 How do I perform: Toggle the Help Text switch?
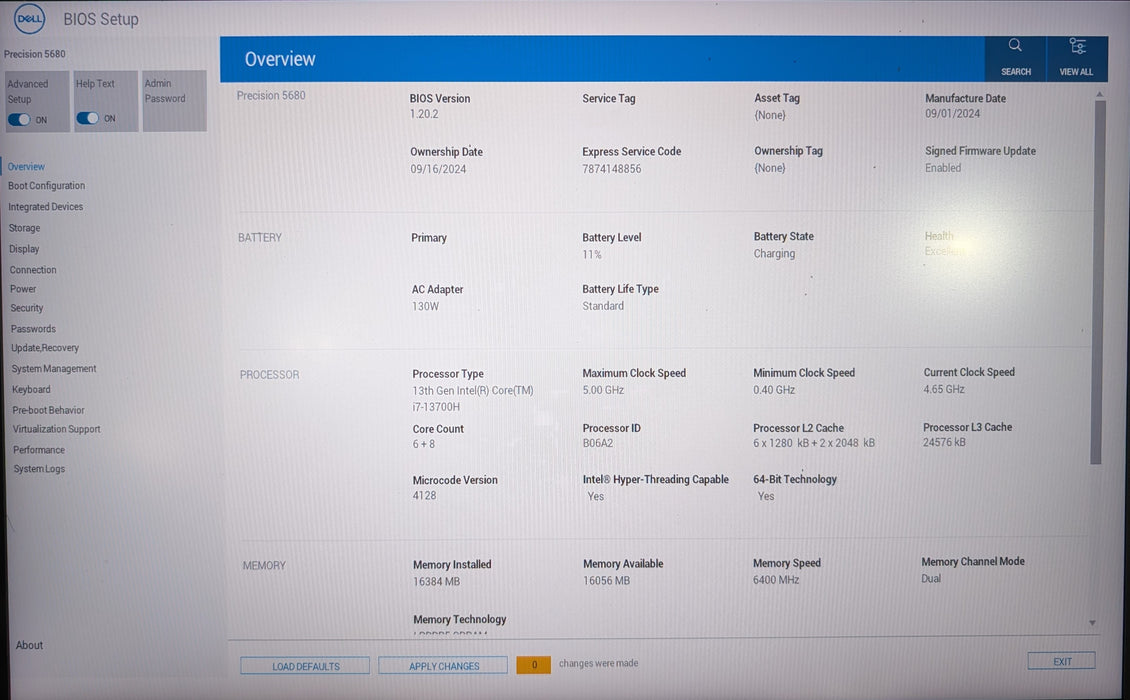[x=88, y=118]
